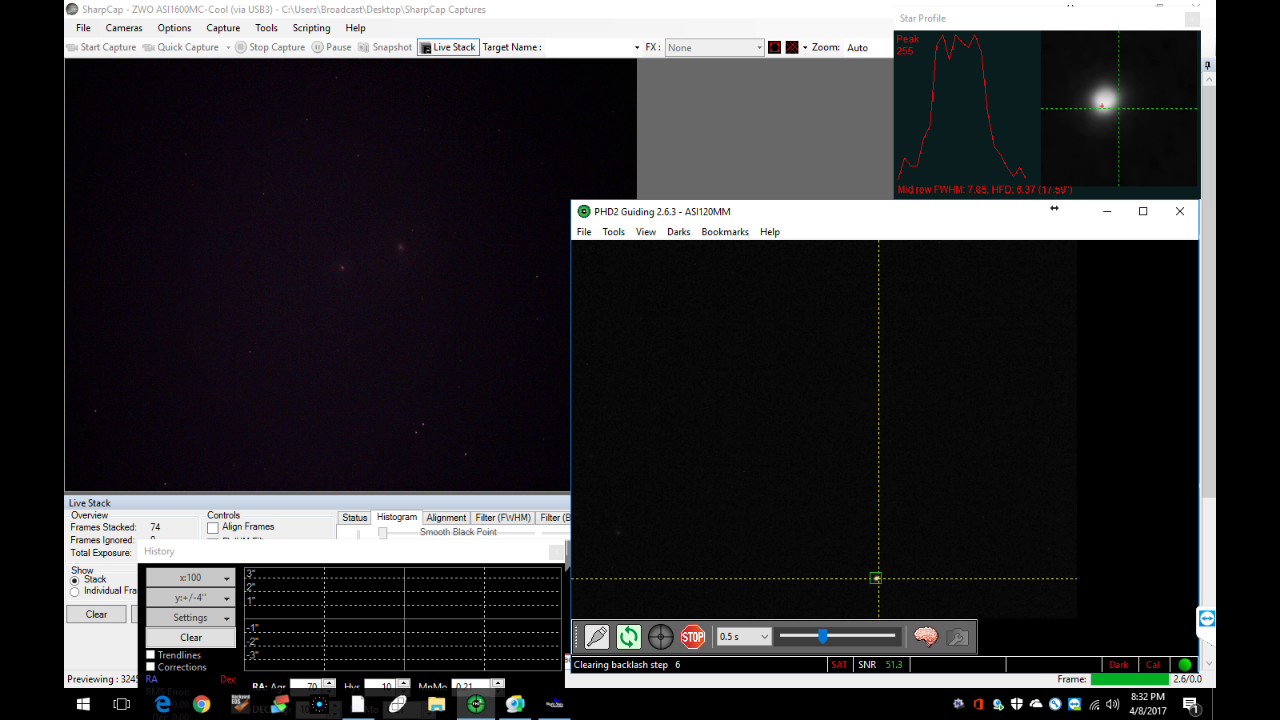Switch to Filter (FWHM) tab
The height and width of the screenshot is (720, 1280).
click(503, 517)
